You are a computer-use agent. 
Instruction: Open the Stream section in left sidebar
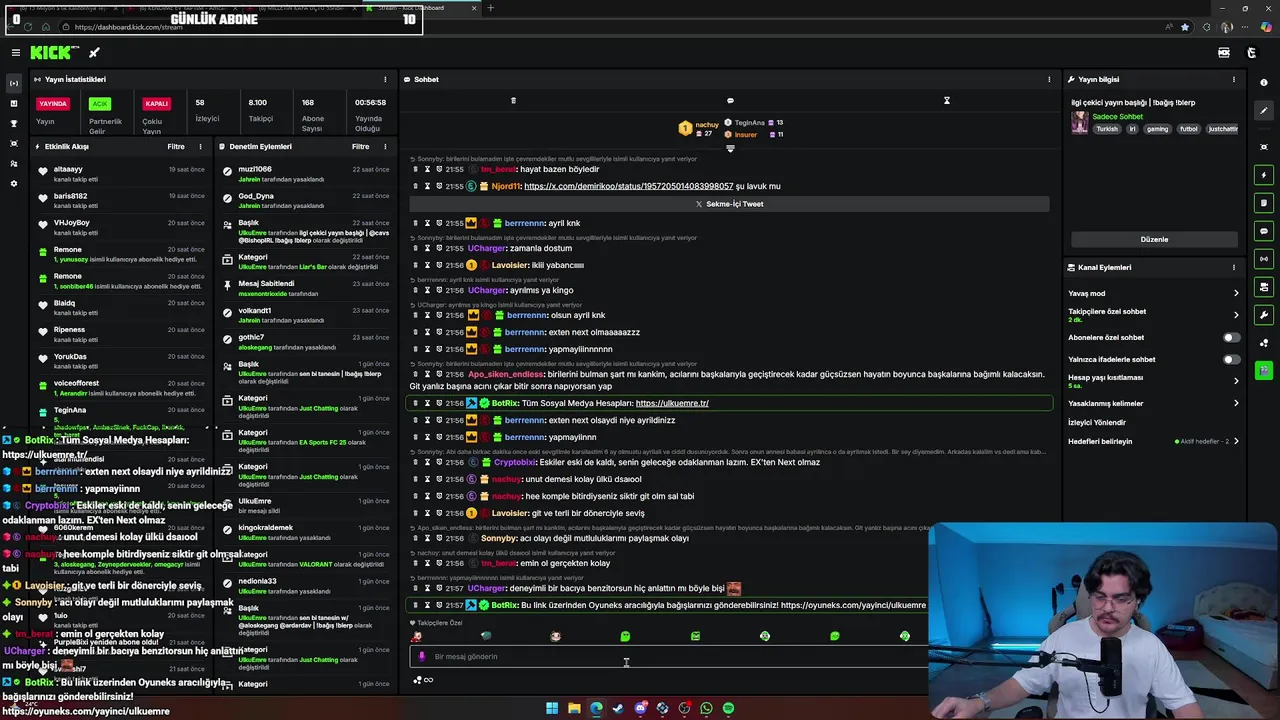(x=13, y=83)
